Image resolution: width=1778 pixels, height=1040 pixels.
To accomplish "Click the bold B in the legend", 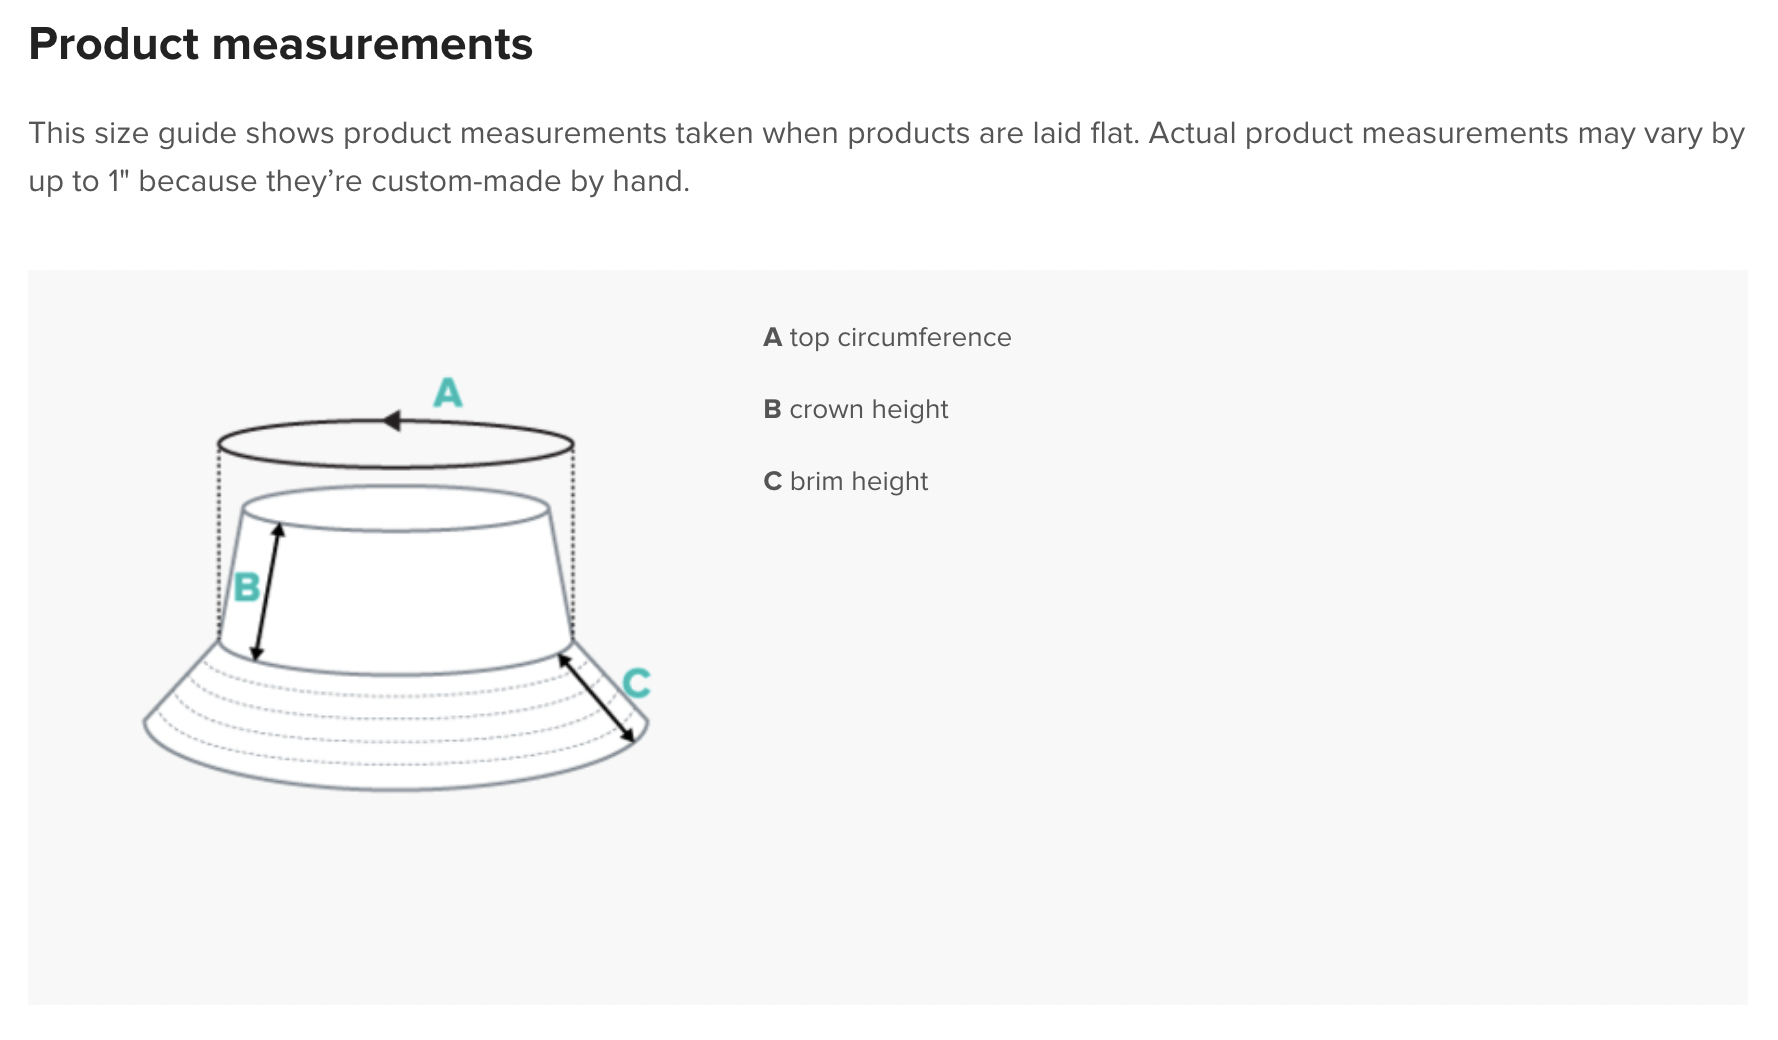I will coord(772,409).
